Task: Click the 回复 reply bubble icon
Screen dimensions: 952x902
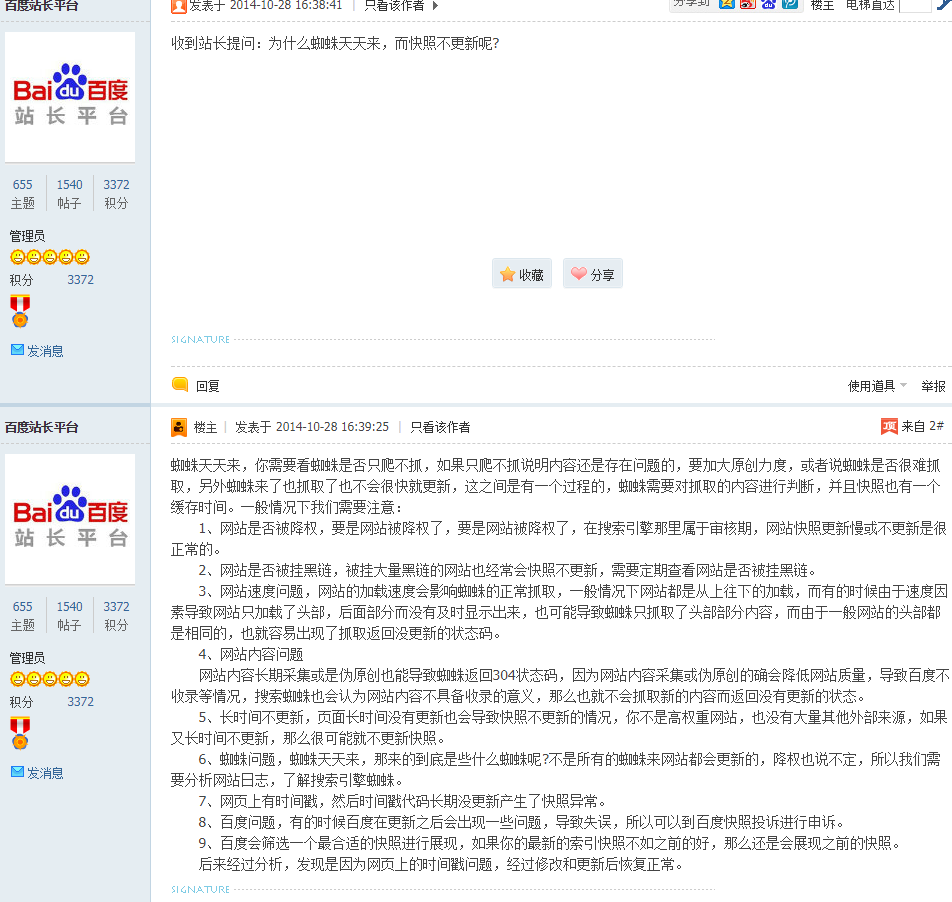Action: pos(181,385)
